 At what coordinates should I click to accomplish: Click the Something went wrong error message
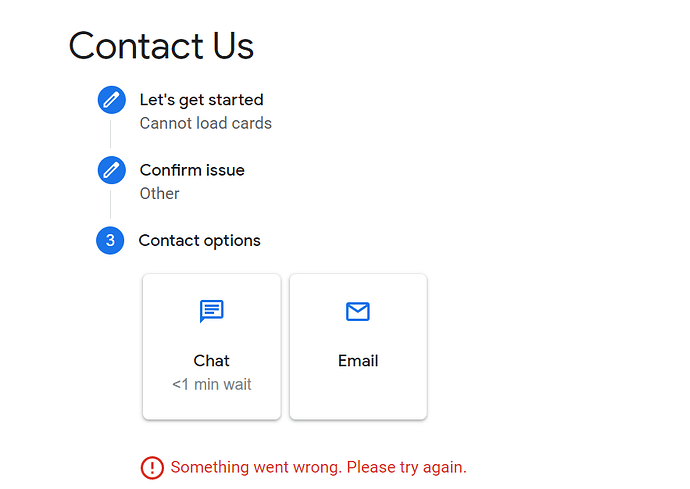(x=319, y=467)
